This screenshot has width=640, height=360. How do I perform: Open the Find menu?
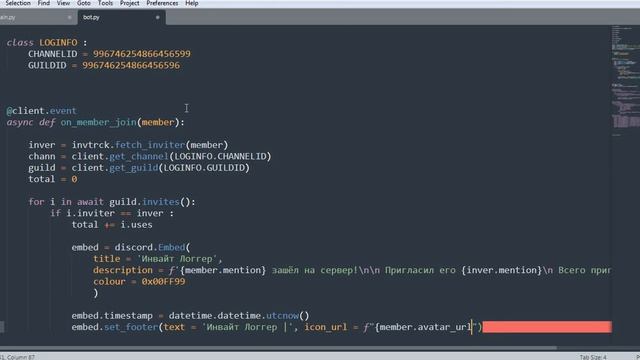44,3
